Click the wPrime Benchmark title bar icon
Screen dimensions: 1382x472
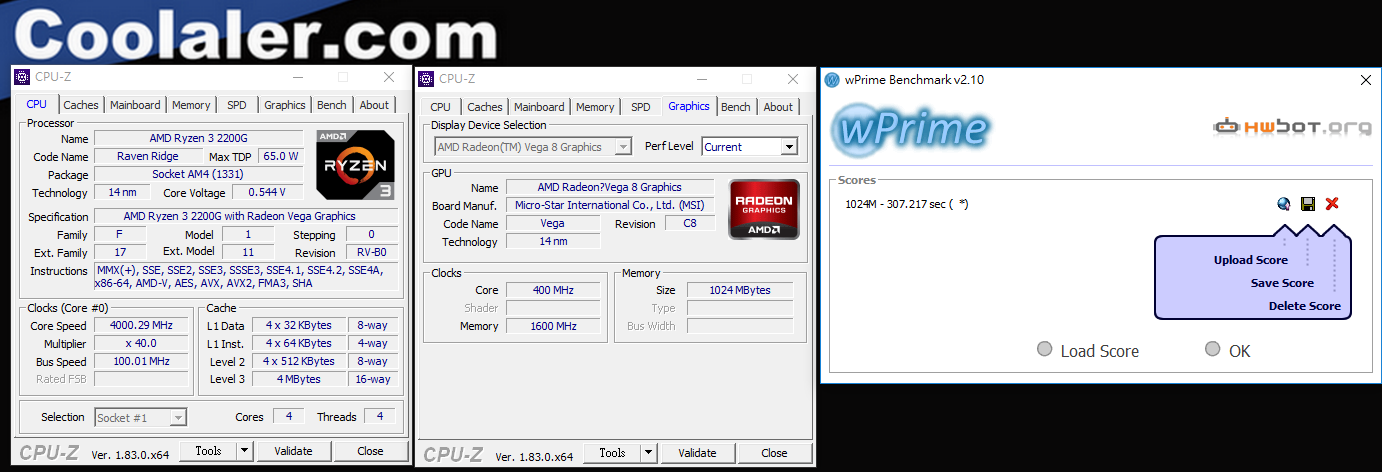[x=832, y=80]
